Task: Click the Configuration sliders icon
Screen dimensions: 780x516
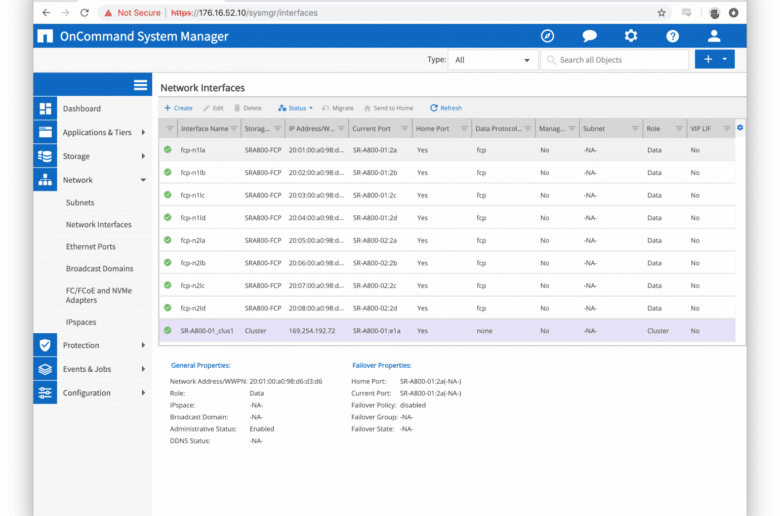Action: coord(45,393)
